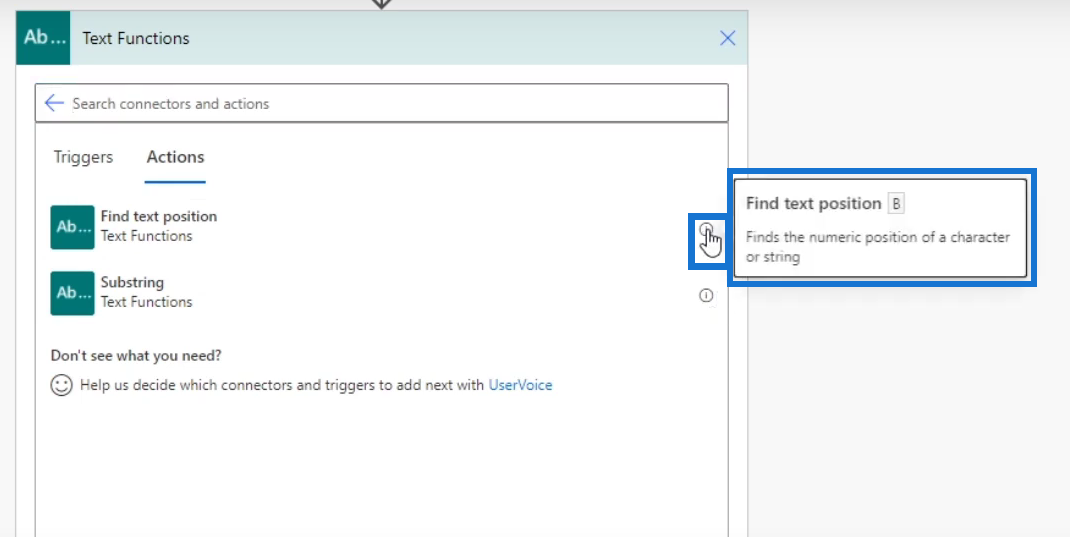1070x537 pixels.
Task: Click the Text Functions header connector icon
Action: (x=43, y=38)
